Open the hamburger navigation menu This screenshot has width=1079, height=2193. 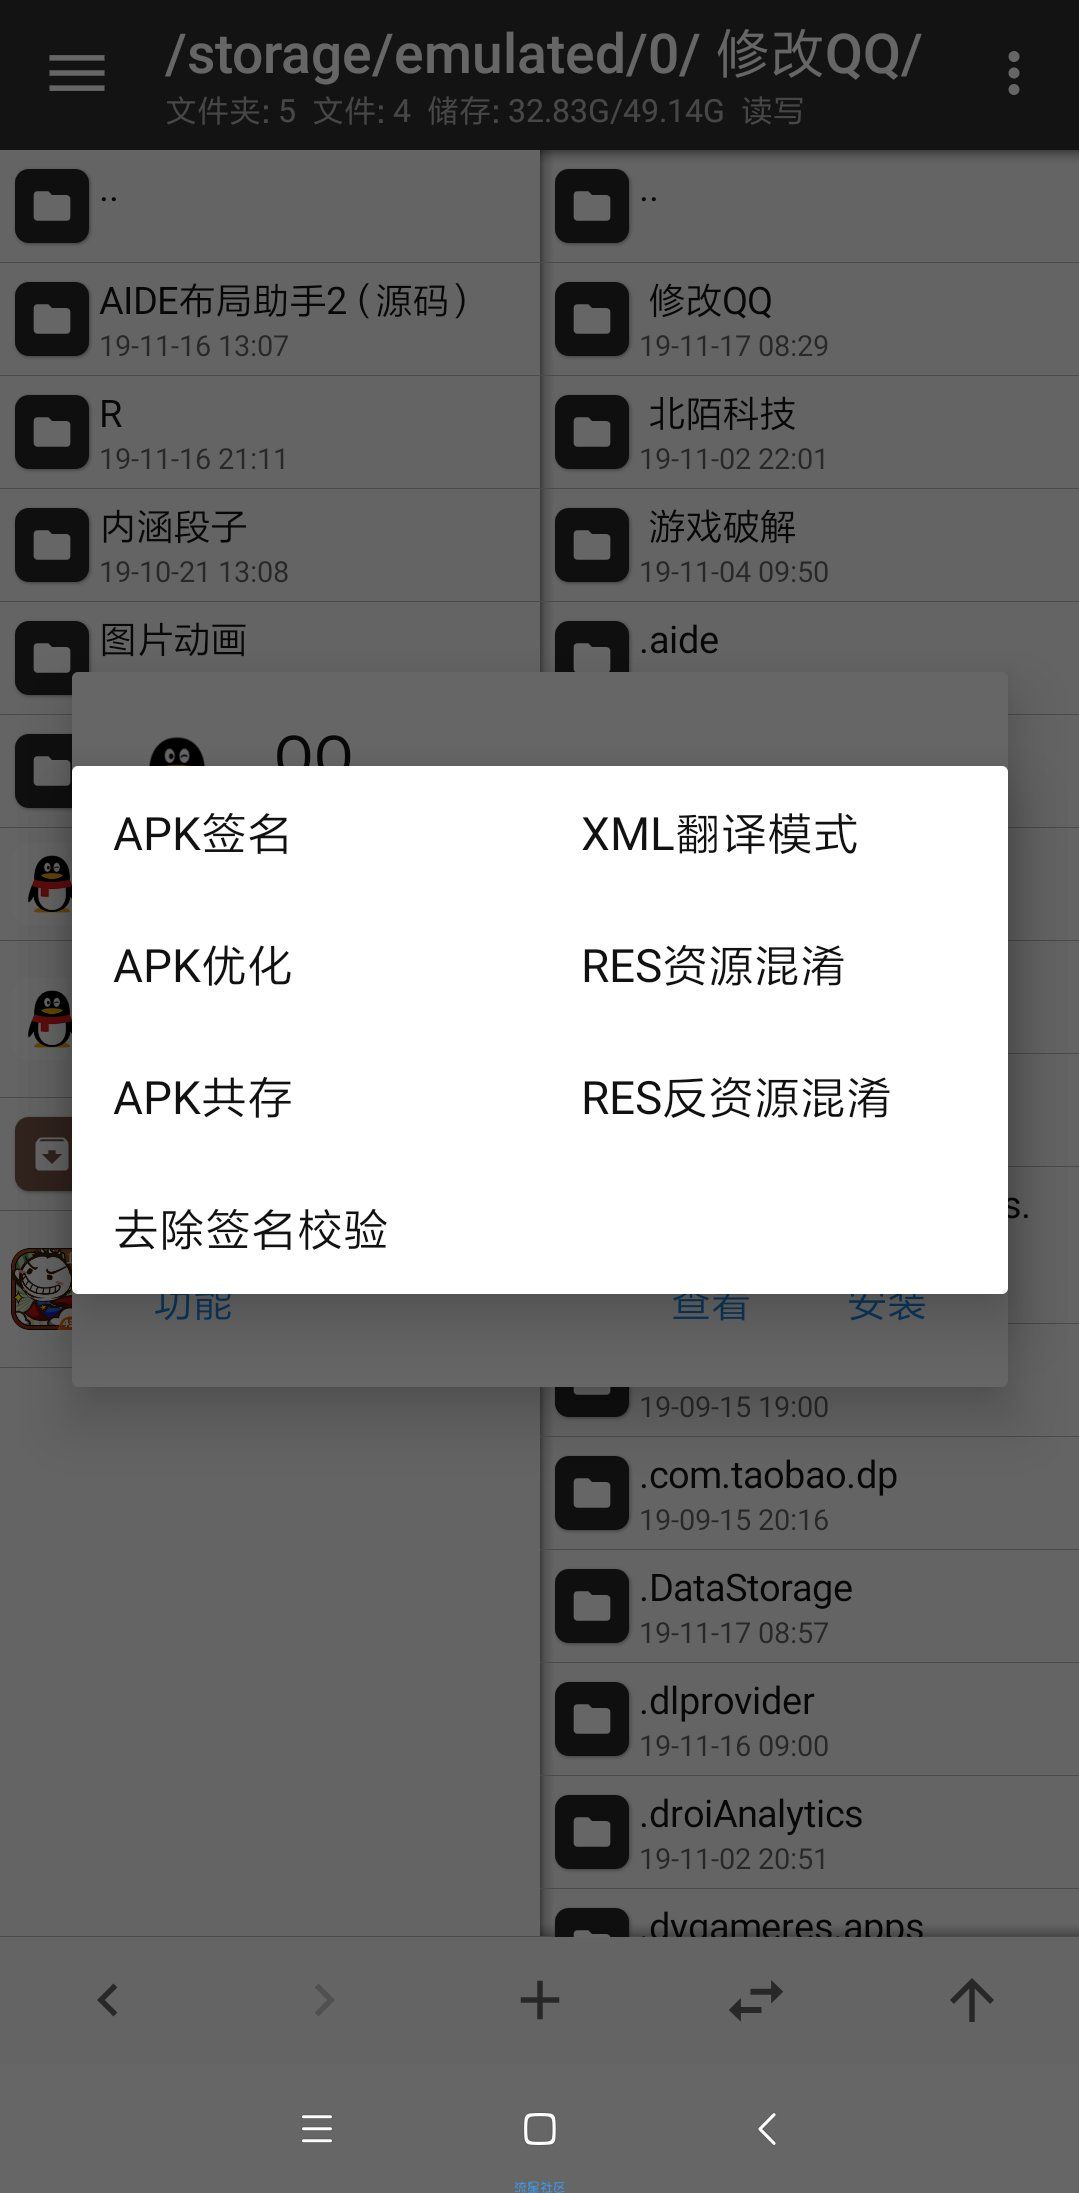[x=77, y=73]
